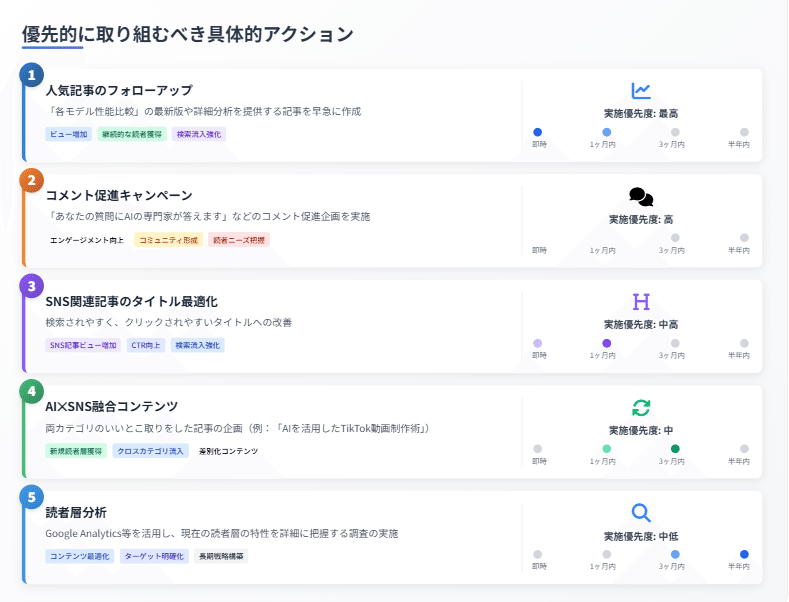Select the 1ヶ月内 purple dot in SNS関連記事 timeline

[607, 343]
